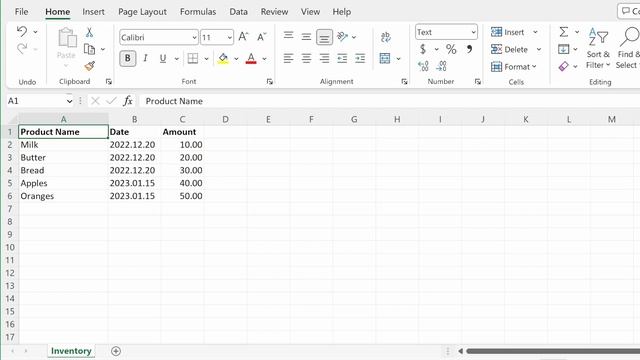The width and height of the screenshot is (640, 360).
Task: Expand the Undo history dropdown arrow
Action: [36, 32]
